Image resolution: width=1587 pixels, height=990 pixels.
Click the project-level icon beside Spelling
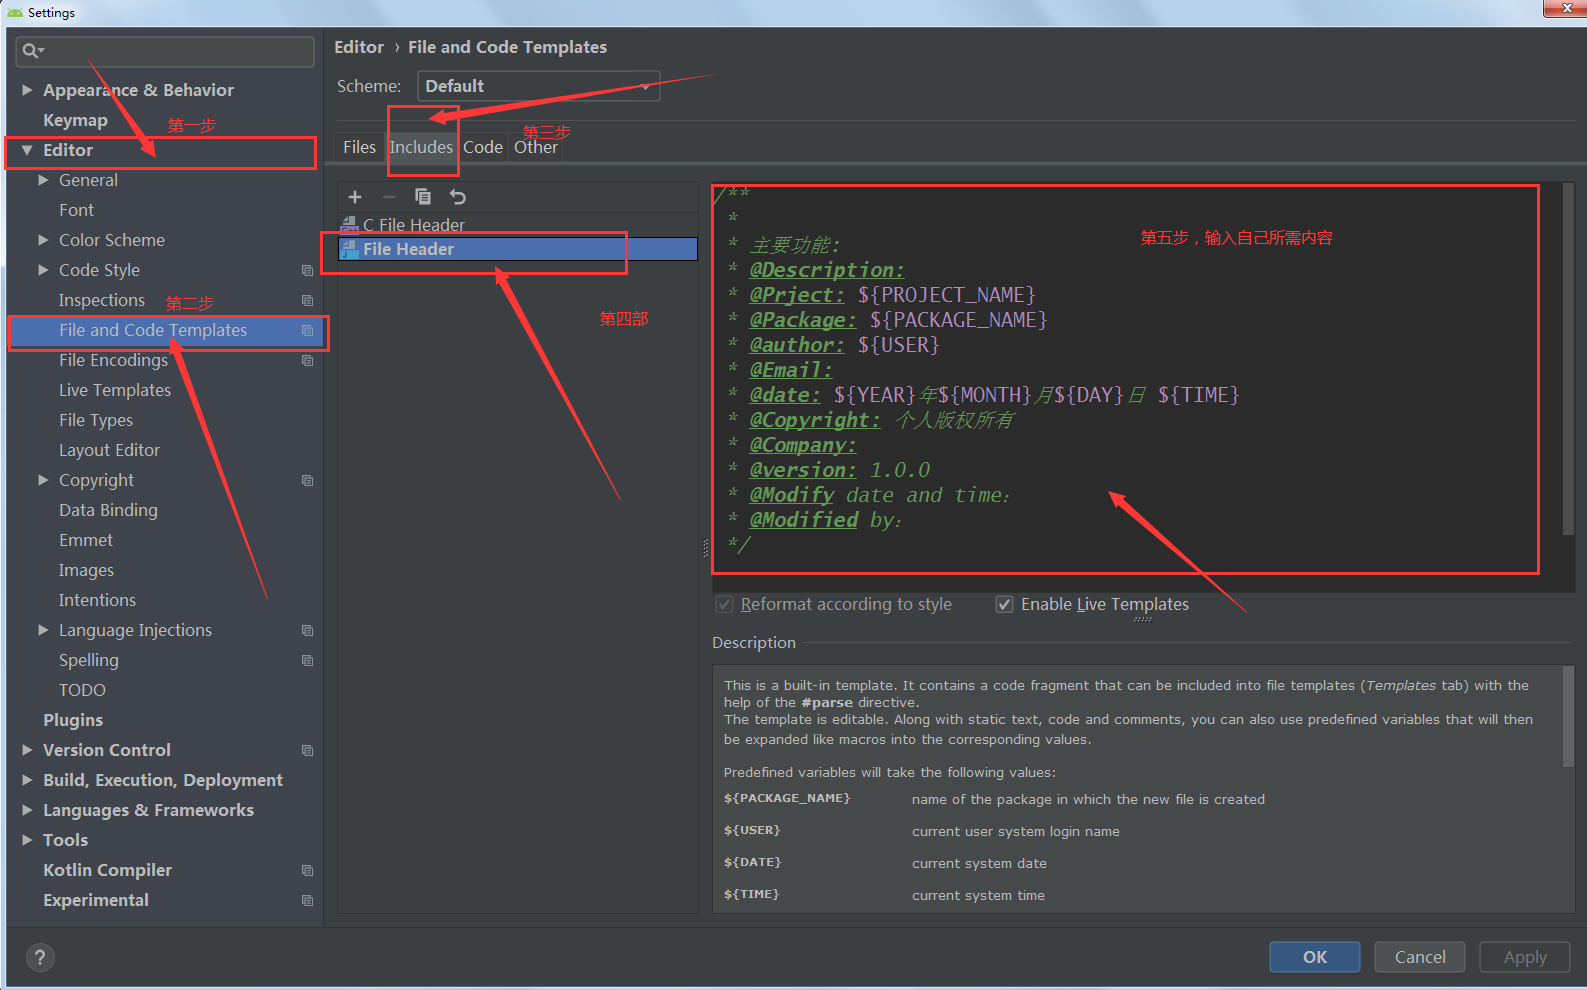tap(308, 660)
